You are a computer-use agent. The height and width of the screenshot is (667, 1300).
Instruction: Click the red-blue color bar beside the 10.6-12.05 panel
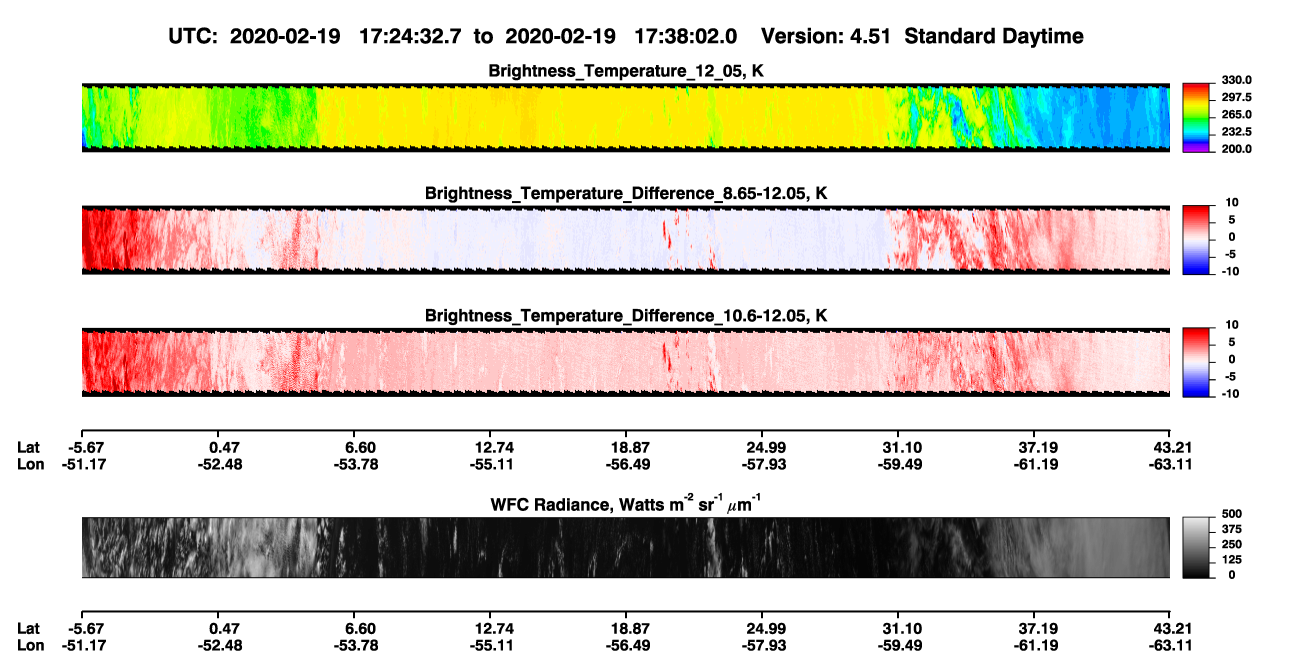[1197, 362]
